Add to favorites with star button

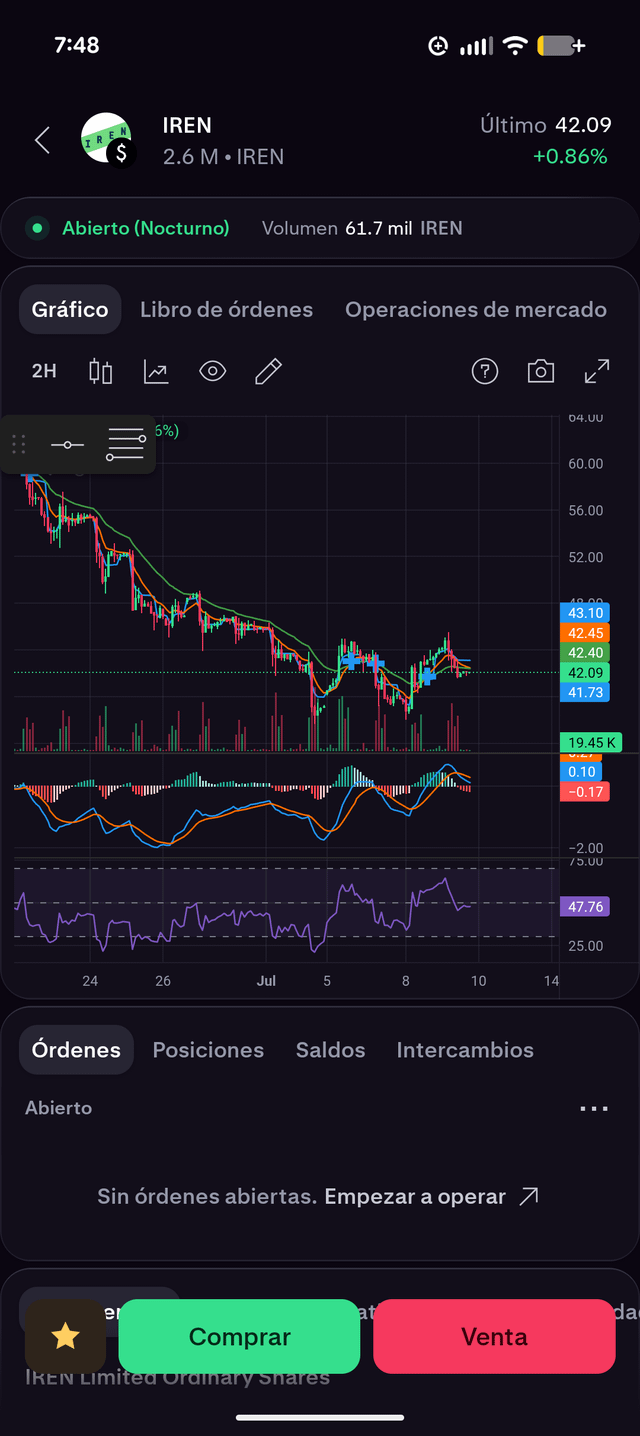(65, 1336)
